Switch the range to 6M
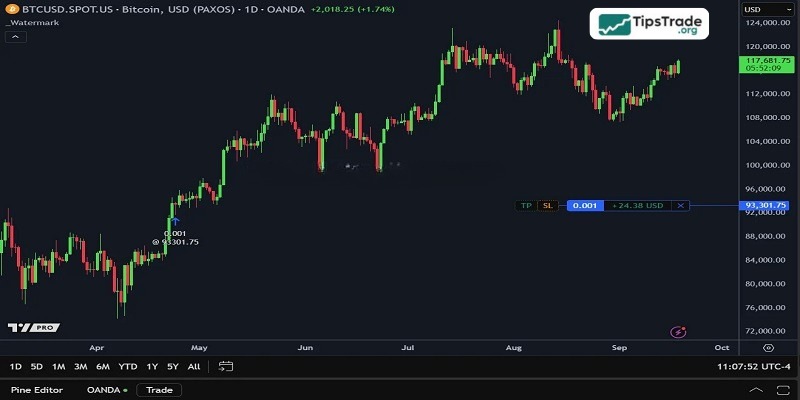 103,366
